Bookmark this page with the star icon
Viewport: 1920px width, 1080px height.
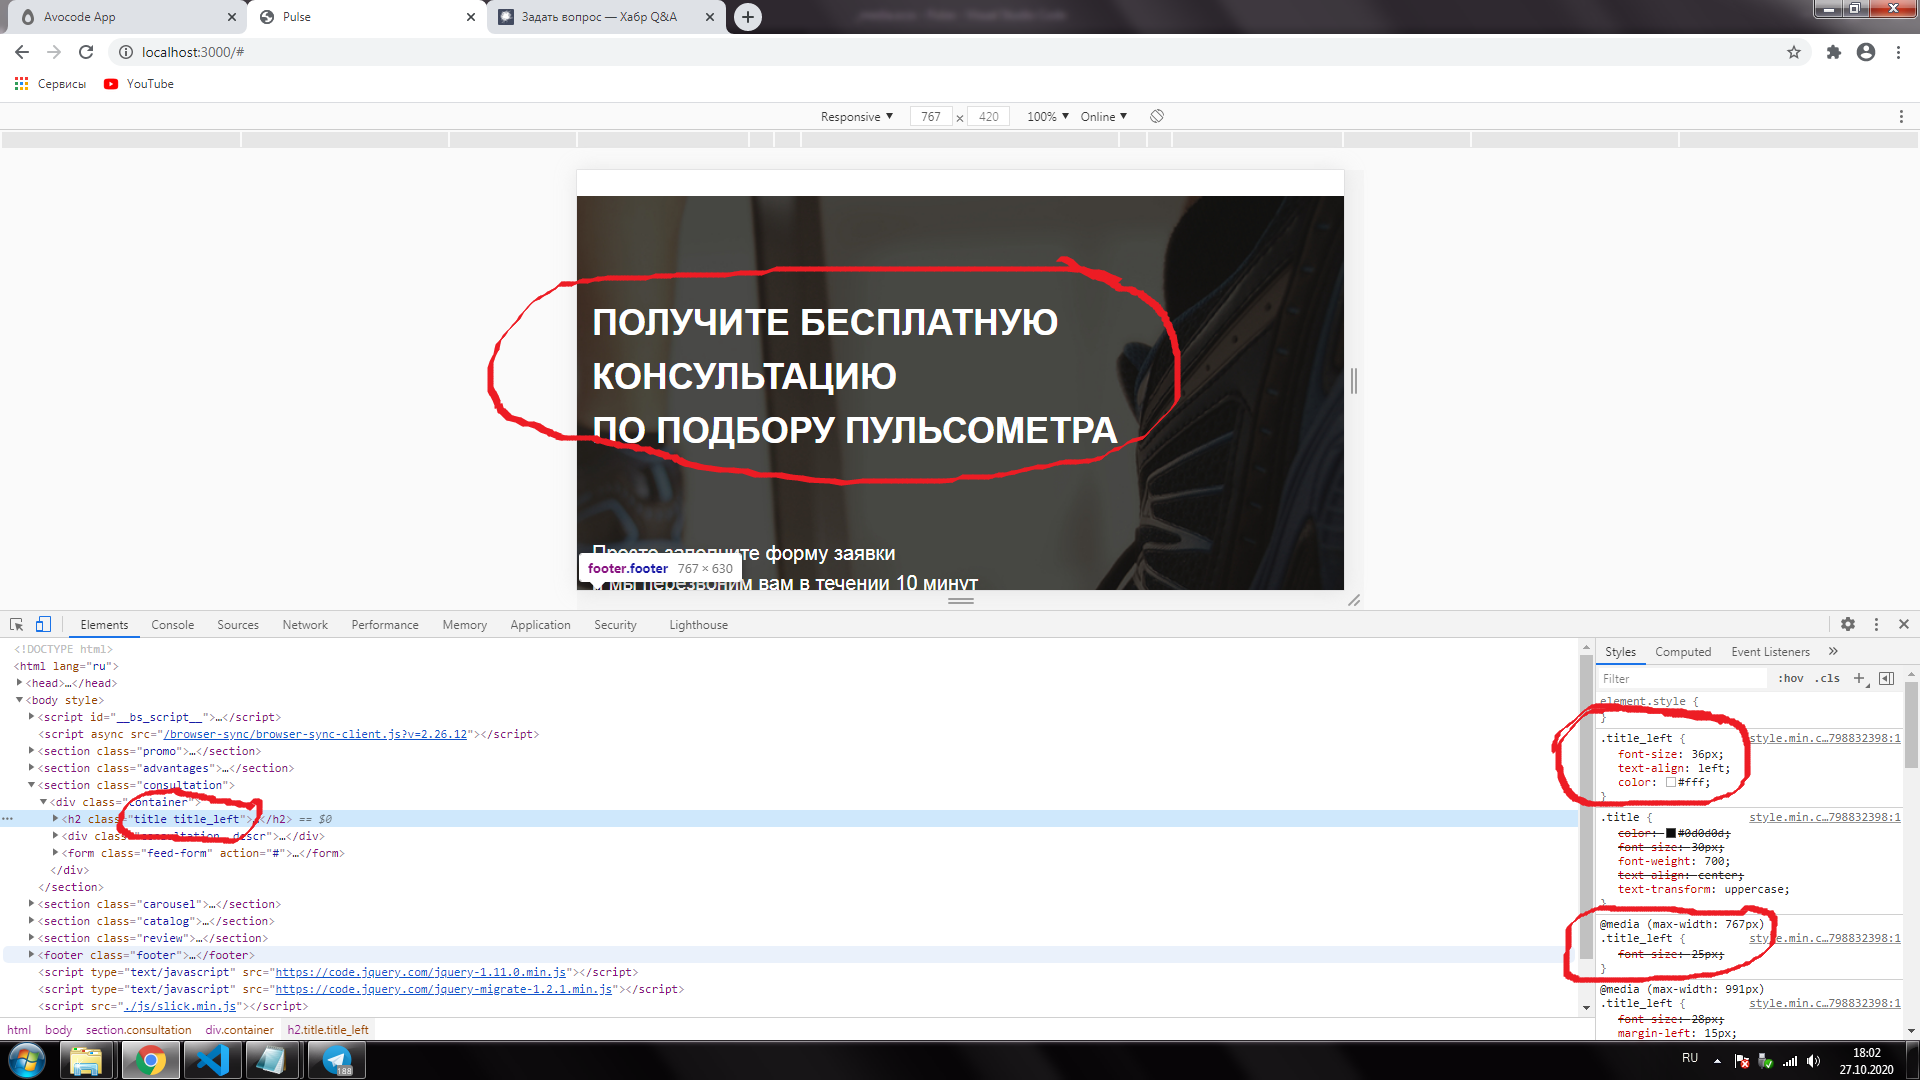point(1794,52)
